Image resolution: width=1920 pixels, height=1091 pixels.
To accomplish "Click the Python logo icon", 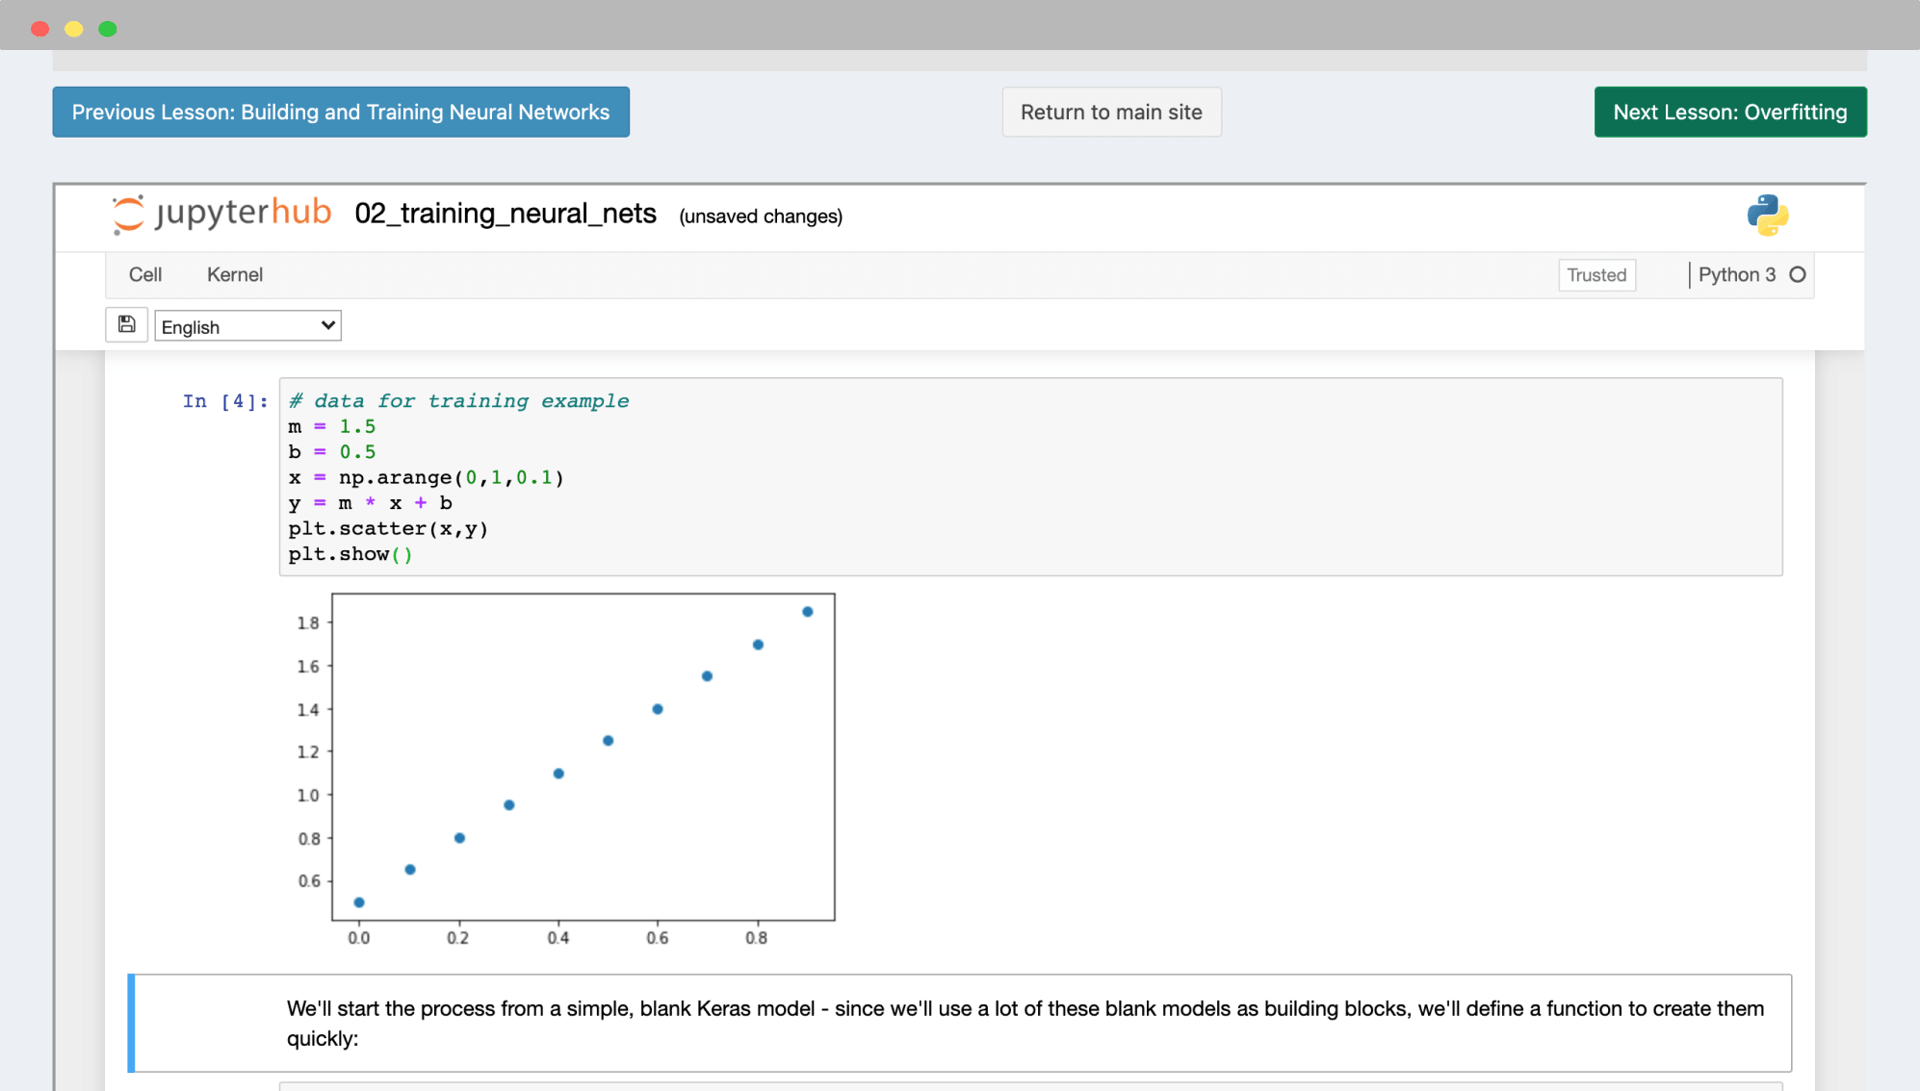I will tap(1767, 215).
